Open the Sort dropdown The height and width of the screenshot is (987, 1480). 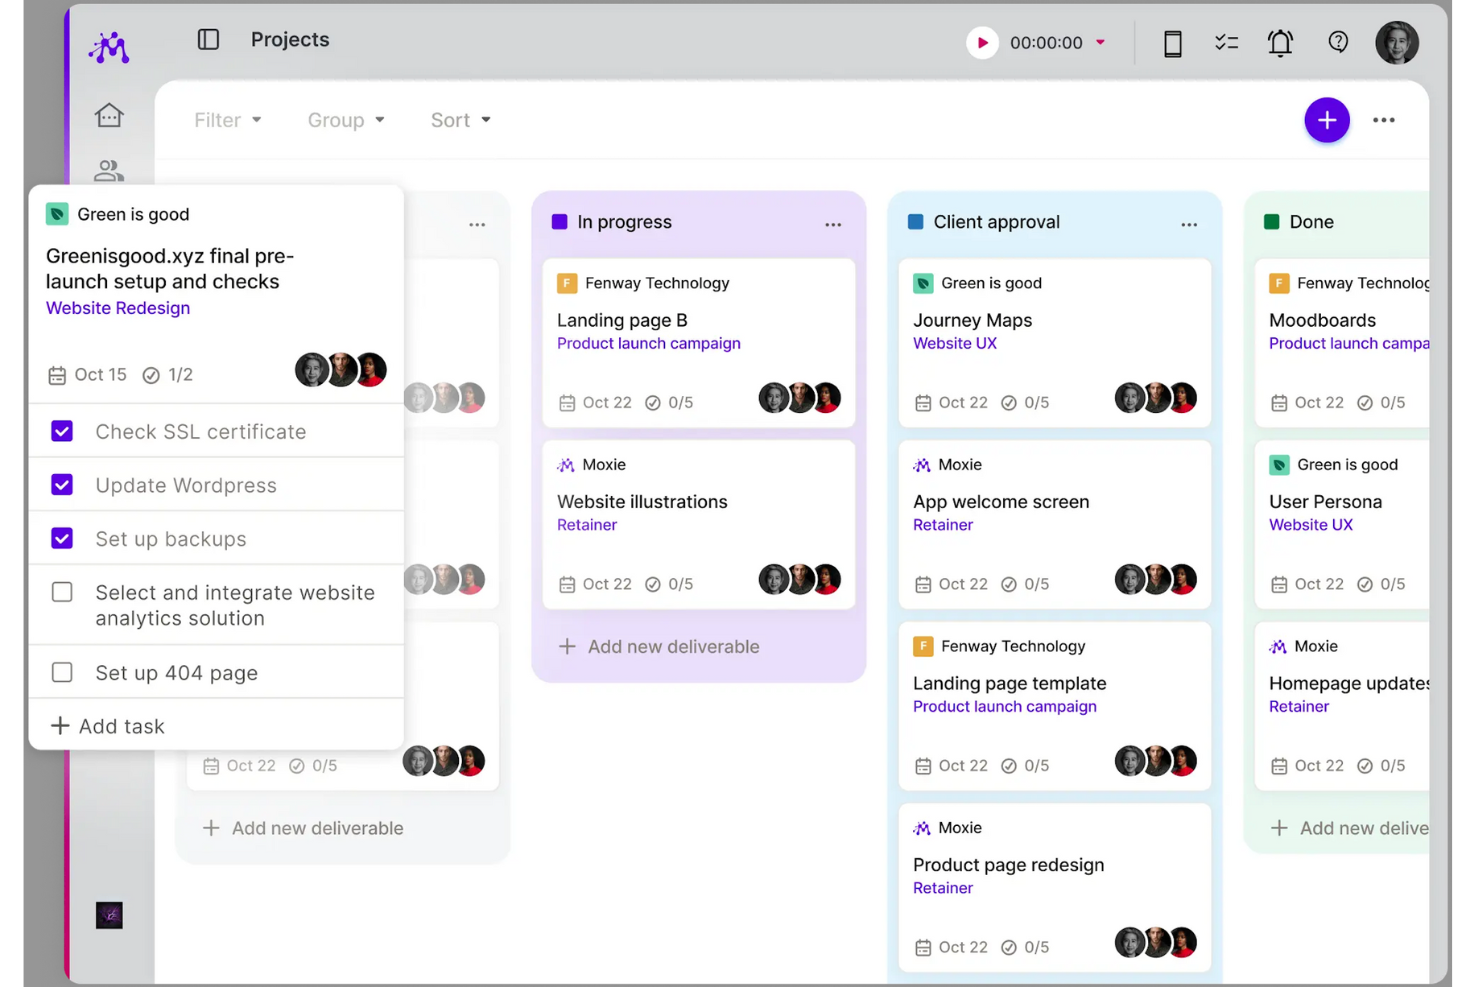461,120
